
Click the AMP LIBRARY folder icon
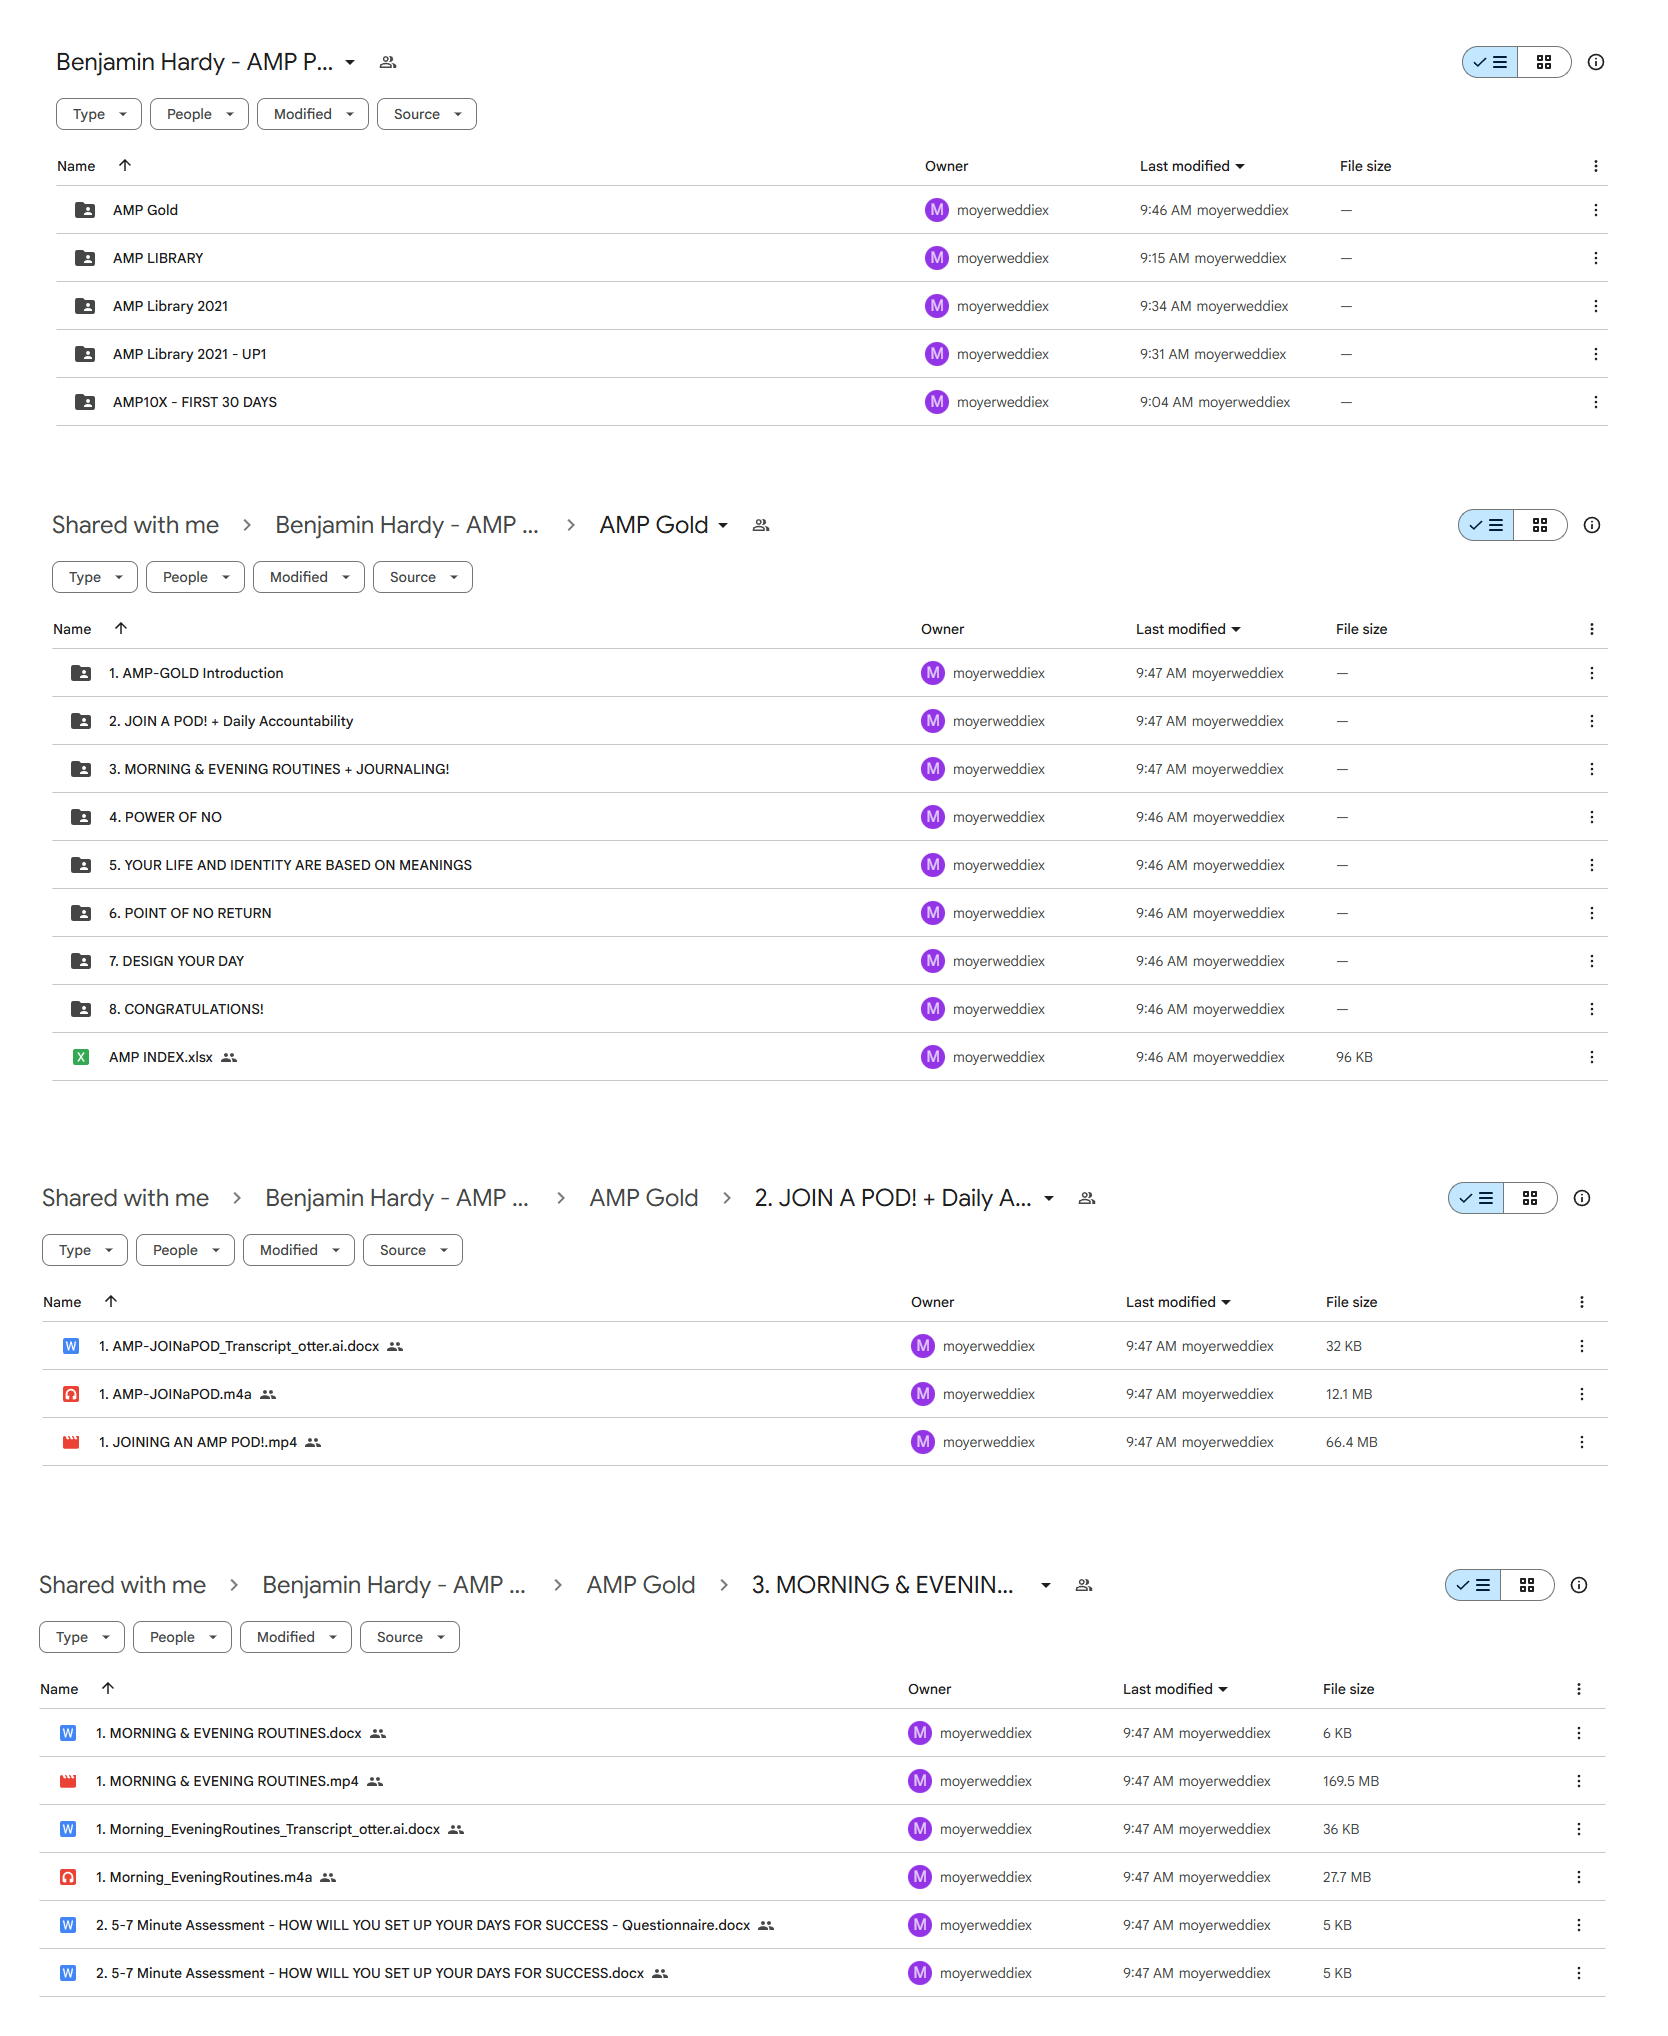point(85,258)
